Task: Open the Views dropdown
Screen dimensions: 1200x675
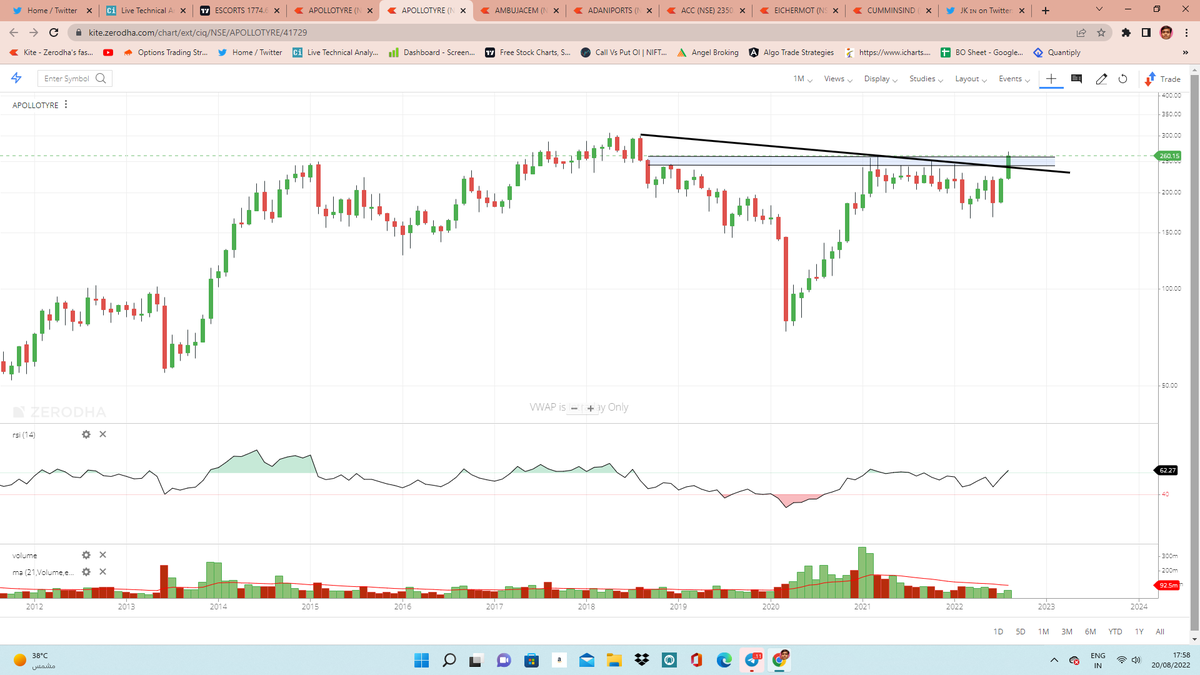Action: pyautogui.click(x=837, y=78)
